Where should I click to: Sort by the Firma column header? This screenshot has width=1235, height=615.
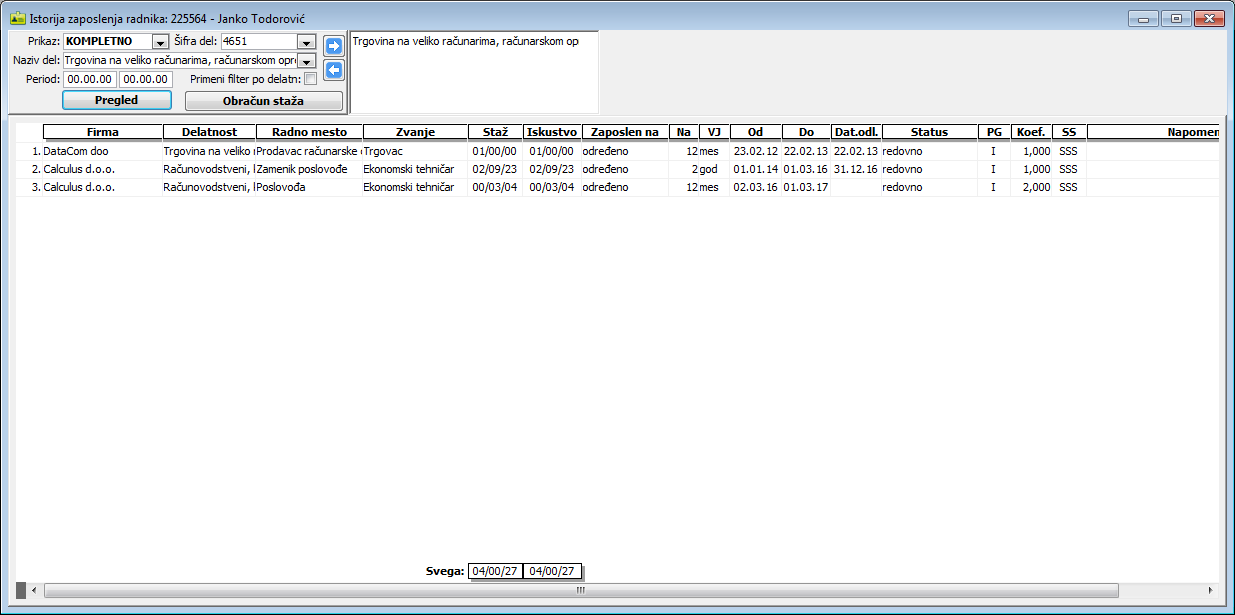[103, 132]
